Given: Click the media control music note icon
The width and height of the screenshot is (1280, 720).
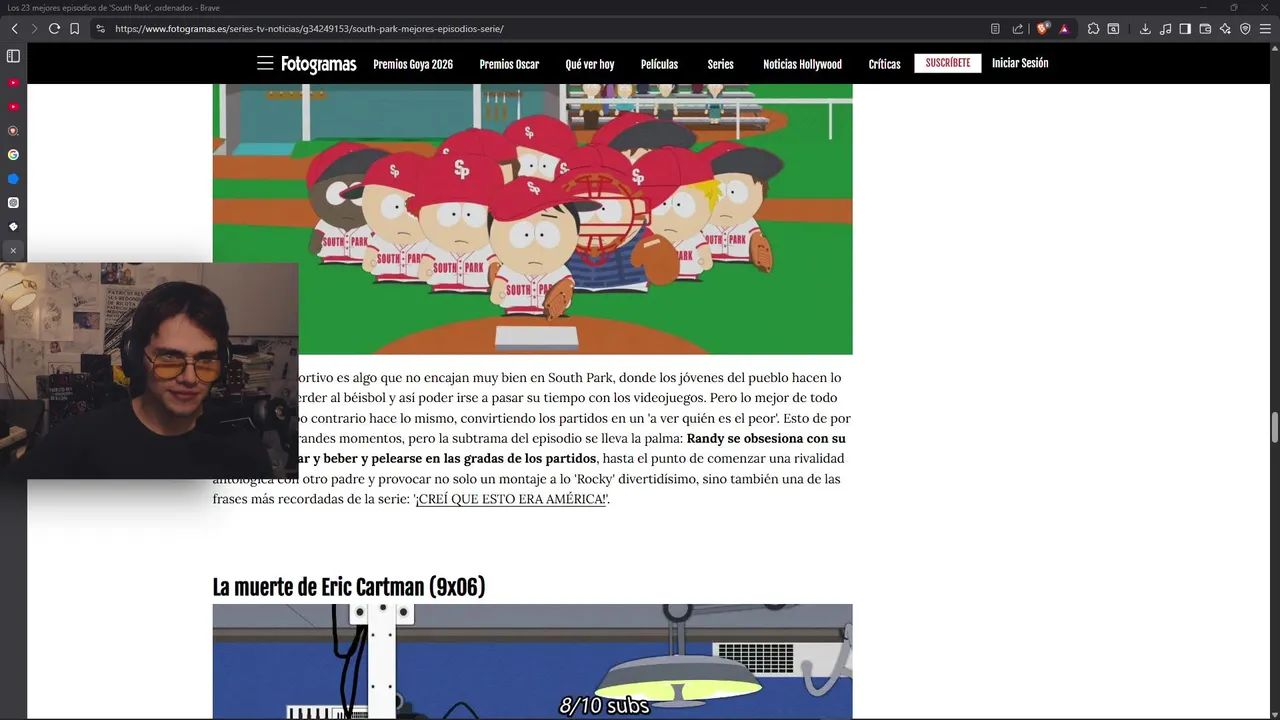Looking at the screenshot, I should [1165, 29].
